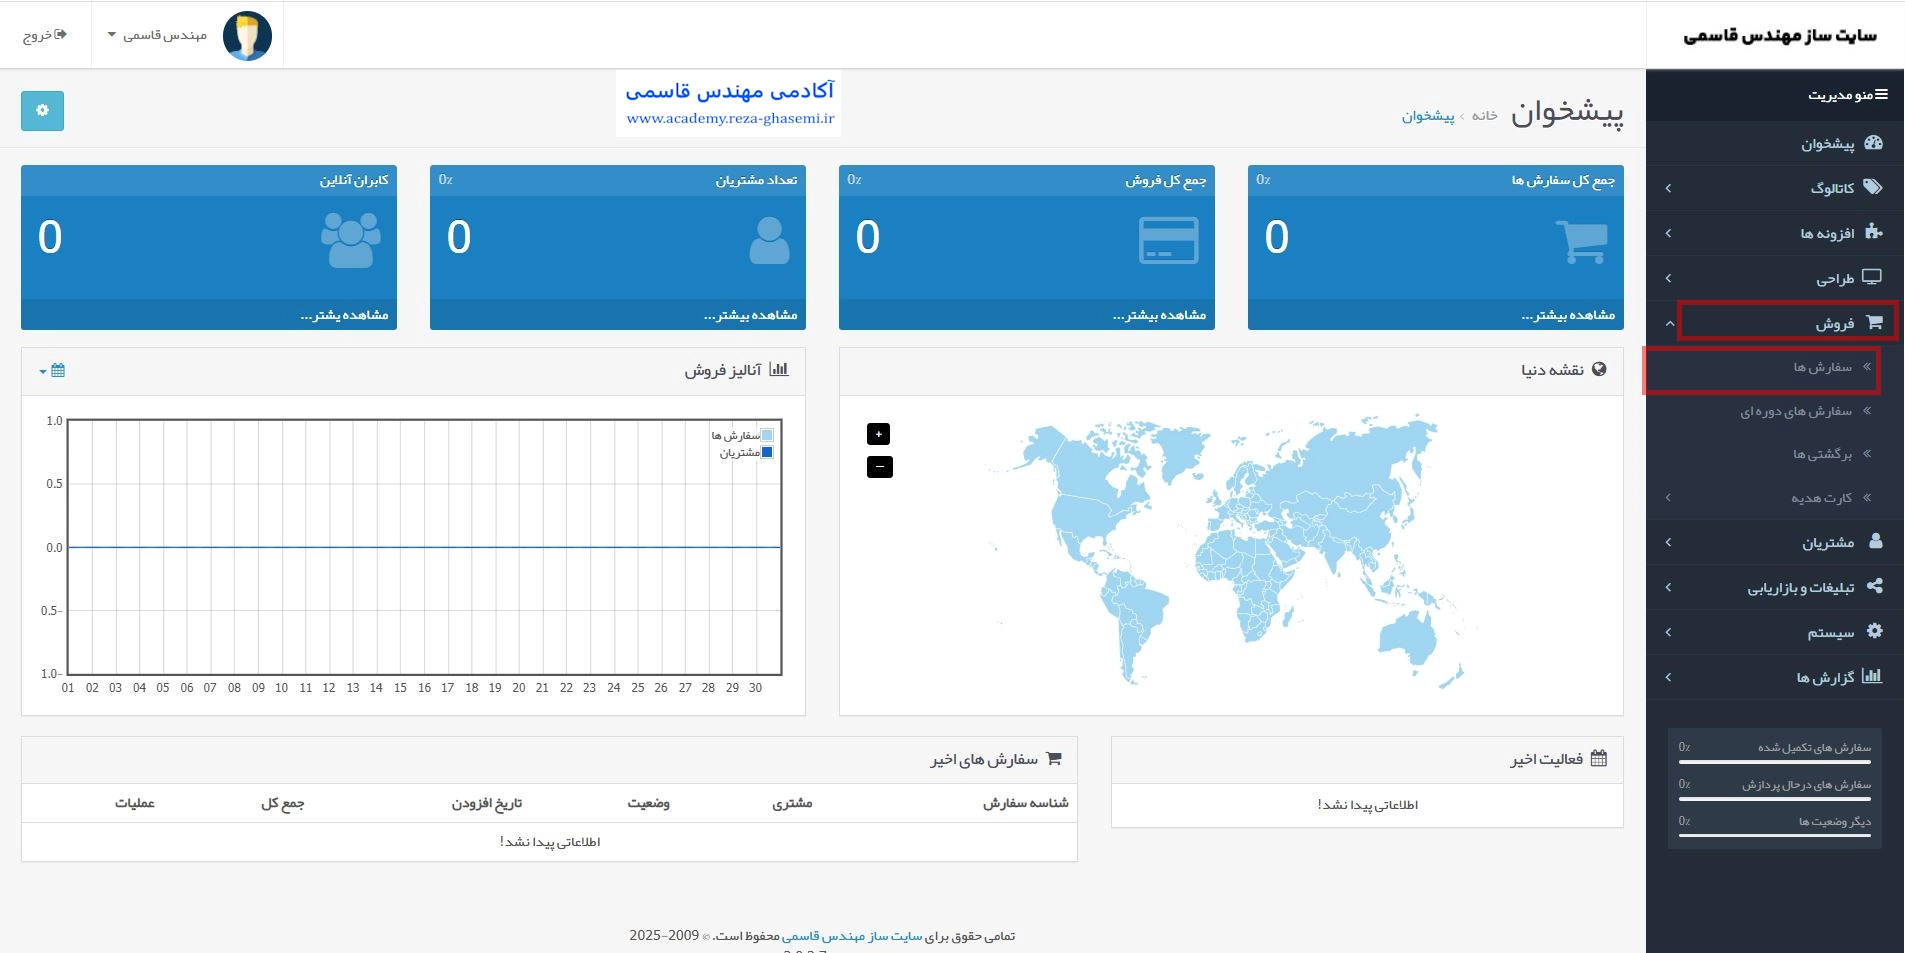Click the globe icon beside نقشه دنیا
1905x953 pixels.
1599,369
